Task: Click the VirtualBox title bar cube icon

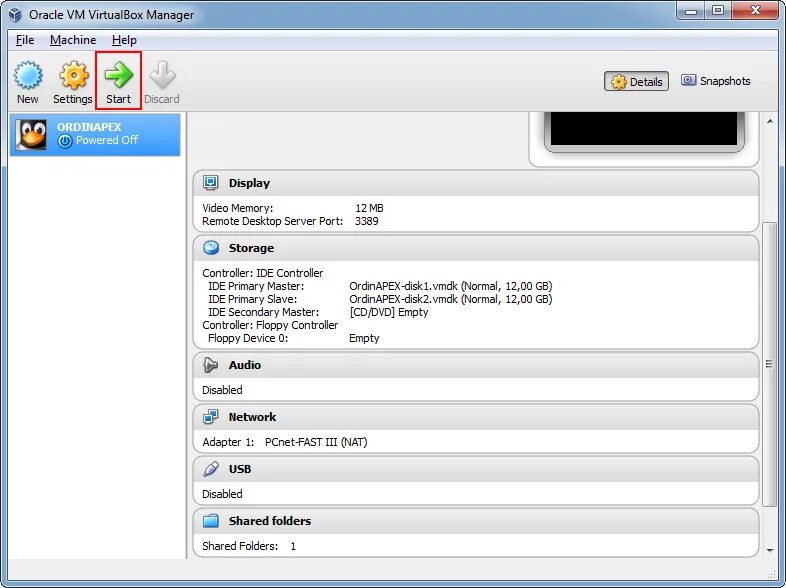Action: 15,15
